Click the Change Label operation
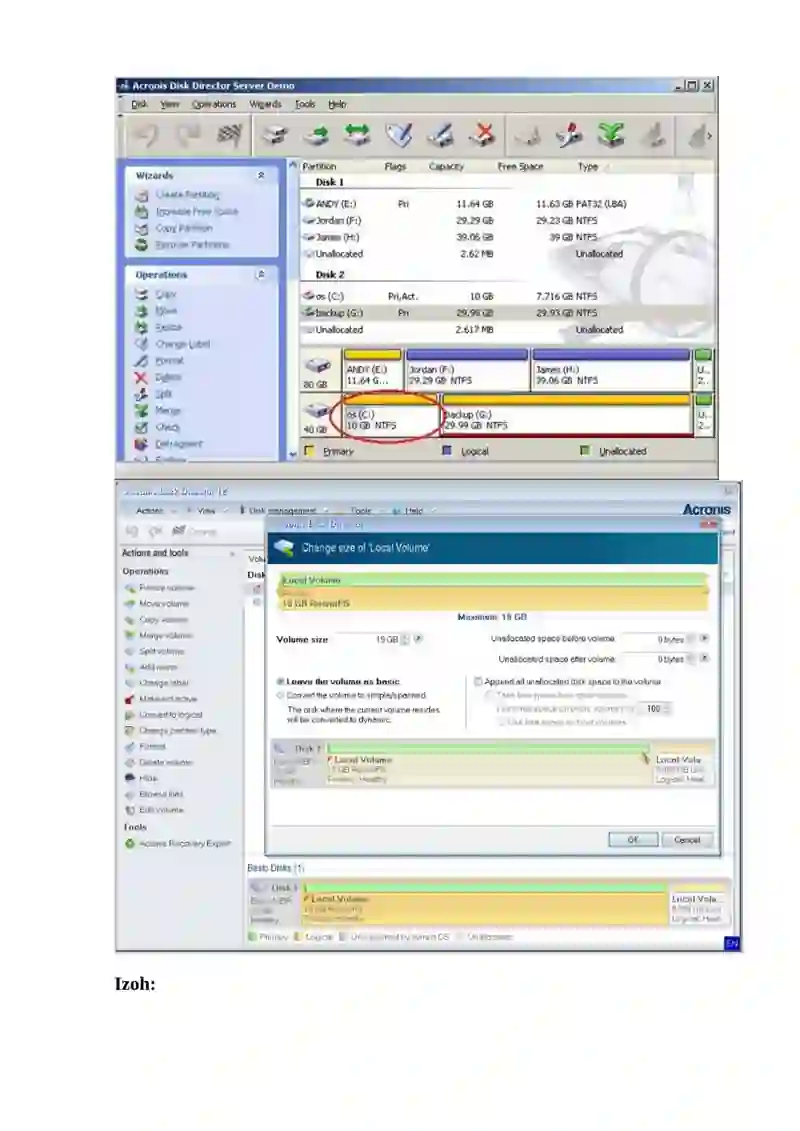800x1131 pixels. (x=183, y=344)
